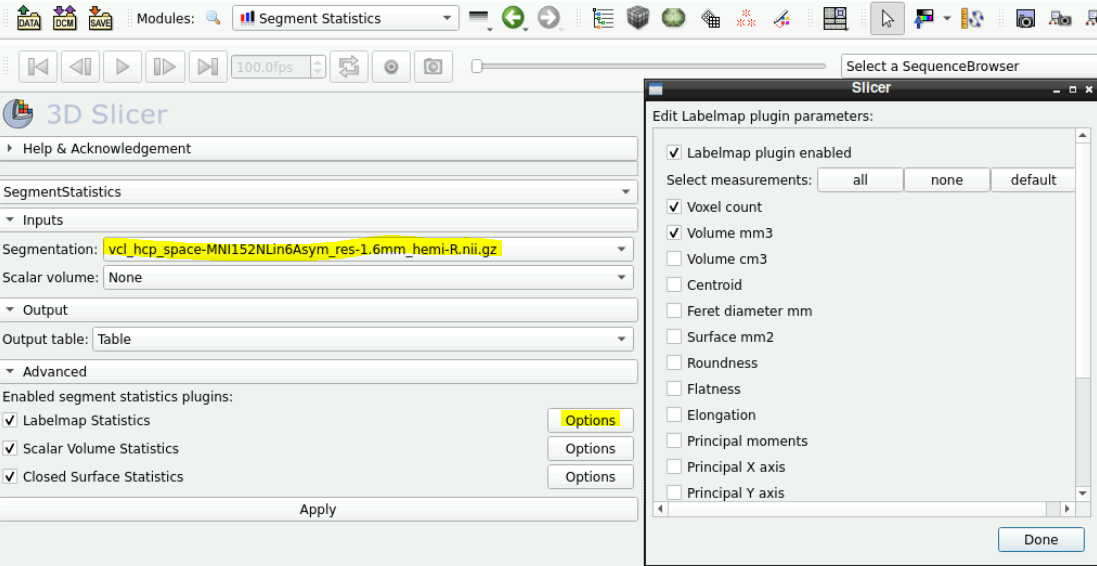Click the SAVE icon in toolbar
Image resolution: width=1097 pixels, height=566 pixels.
click(x=101, y=18)
